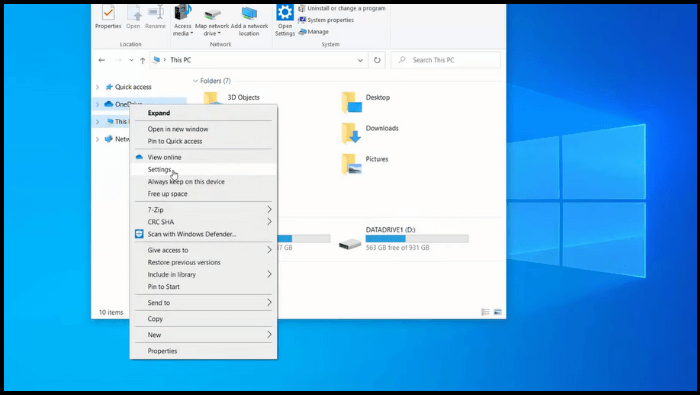Click DATADRIVE1 (D:) storage usage bar
Image resolution: width=700 pixels, height=395 pixels.
pos(417,239)
